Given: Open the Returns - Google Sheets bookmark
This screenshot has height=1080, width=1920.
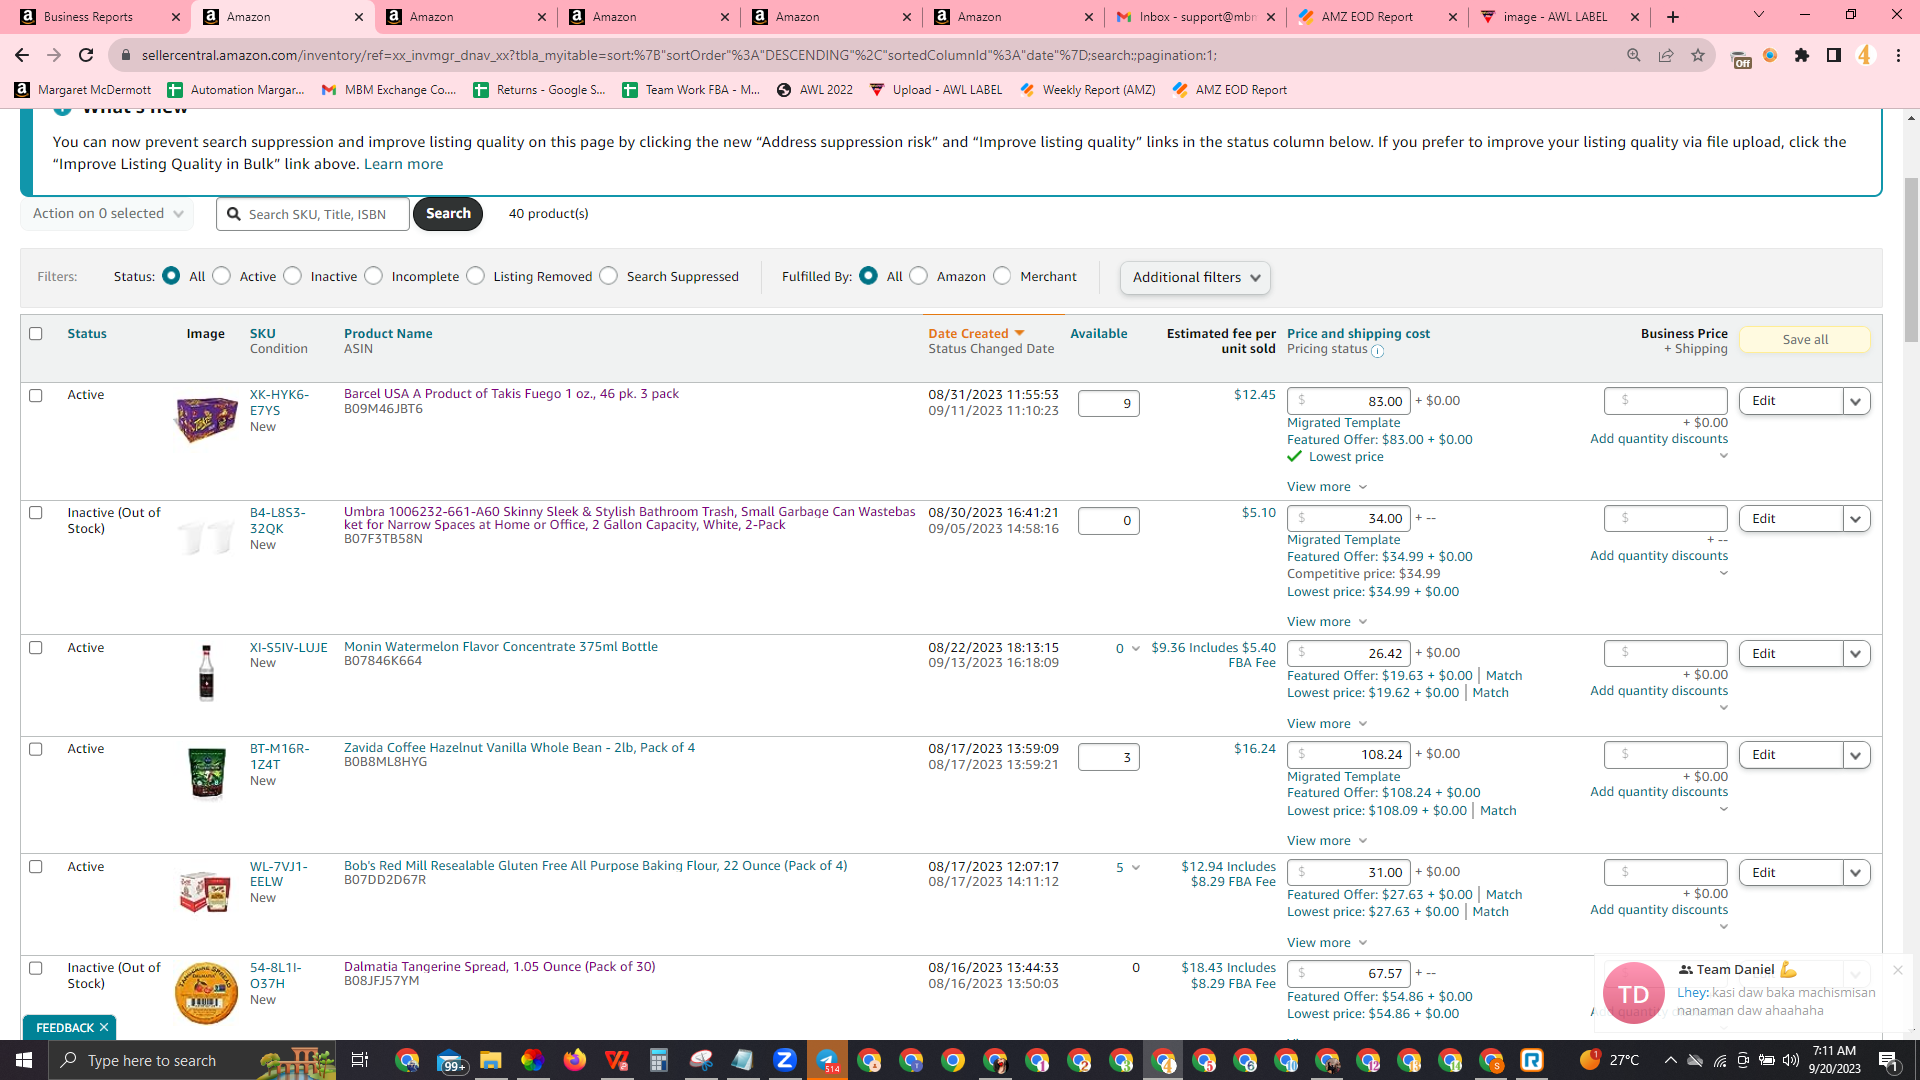Looking at the screenshot, I should pos(540,90).
